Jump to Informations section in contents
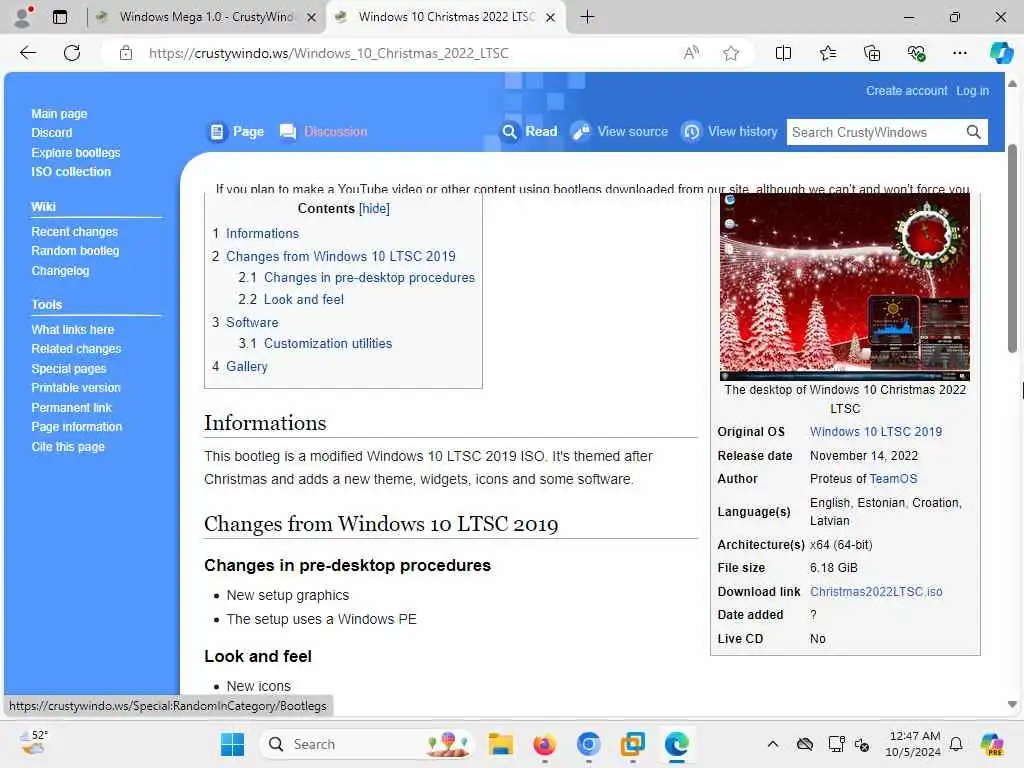The image size is (1024, 768). (x=262, y=233)
